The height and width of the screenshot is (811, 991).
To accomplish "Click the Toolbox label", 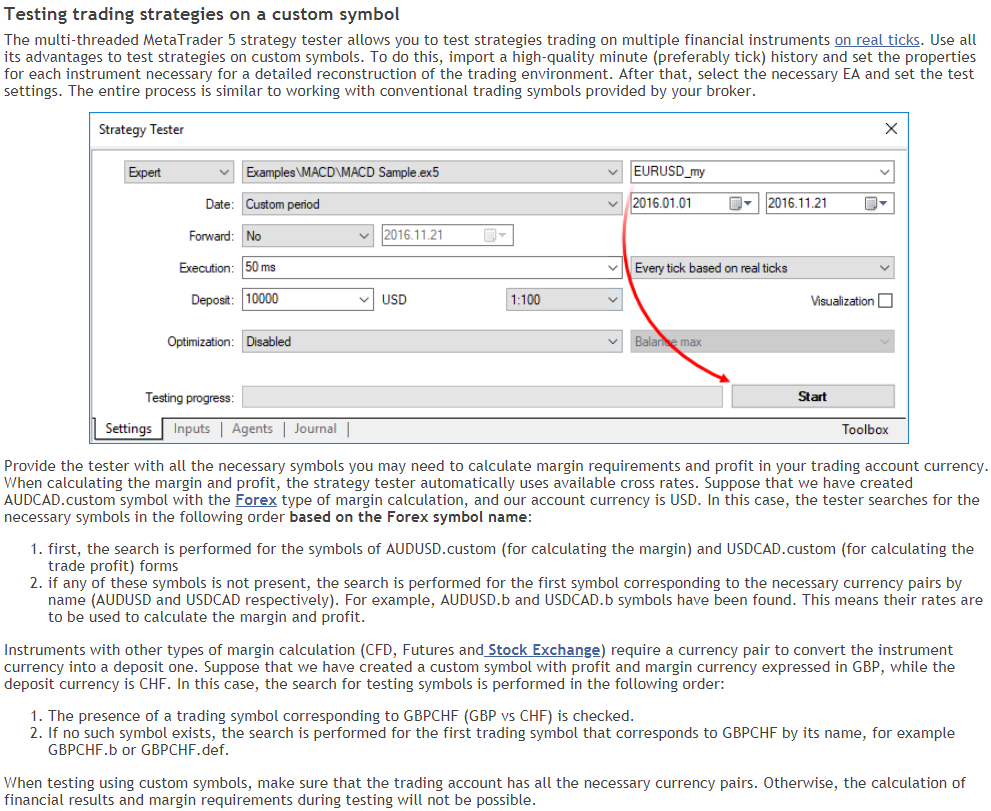I will tap(865, 429).
